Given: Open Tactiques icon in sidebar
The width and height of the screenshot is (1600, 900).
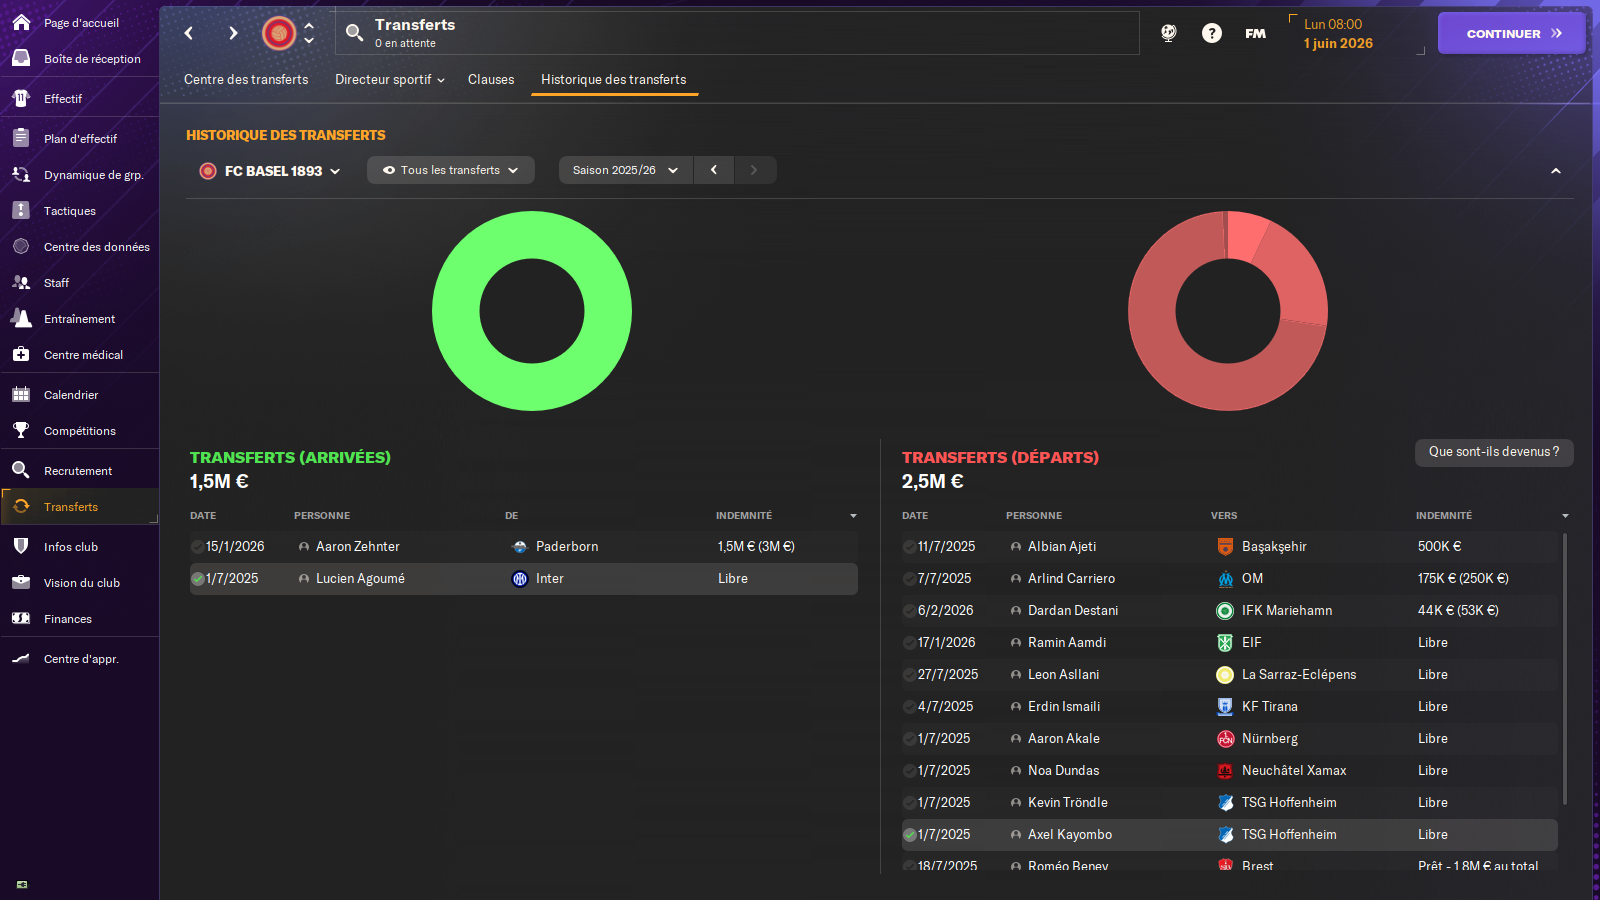Looking at the screenshot, I should [x=21, y=210].
